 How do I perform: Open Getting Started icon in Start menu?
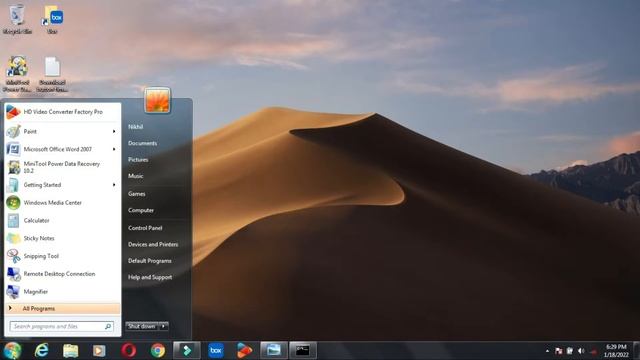pos(13,185)
